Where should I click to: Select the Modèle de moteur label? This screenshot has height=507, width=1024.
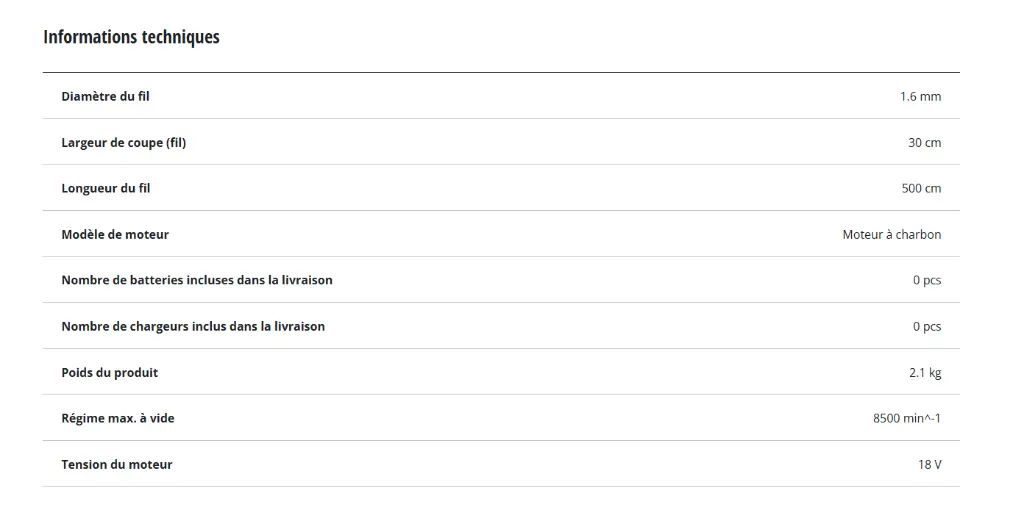(115, 235)
